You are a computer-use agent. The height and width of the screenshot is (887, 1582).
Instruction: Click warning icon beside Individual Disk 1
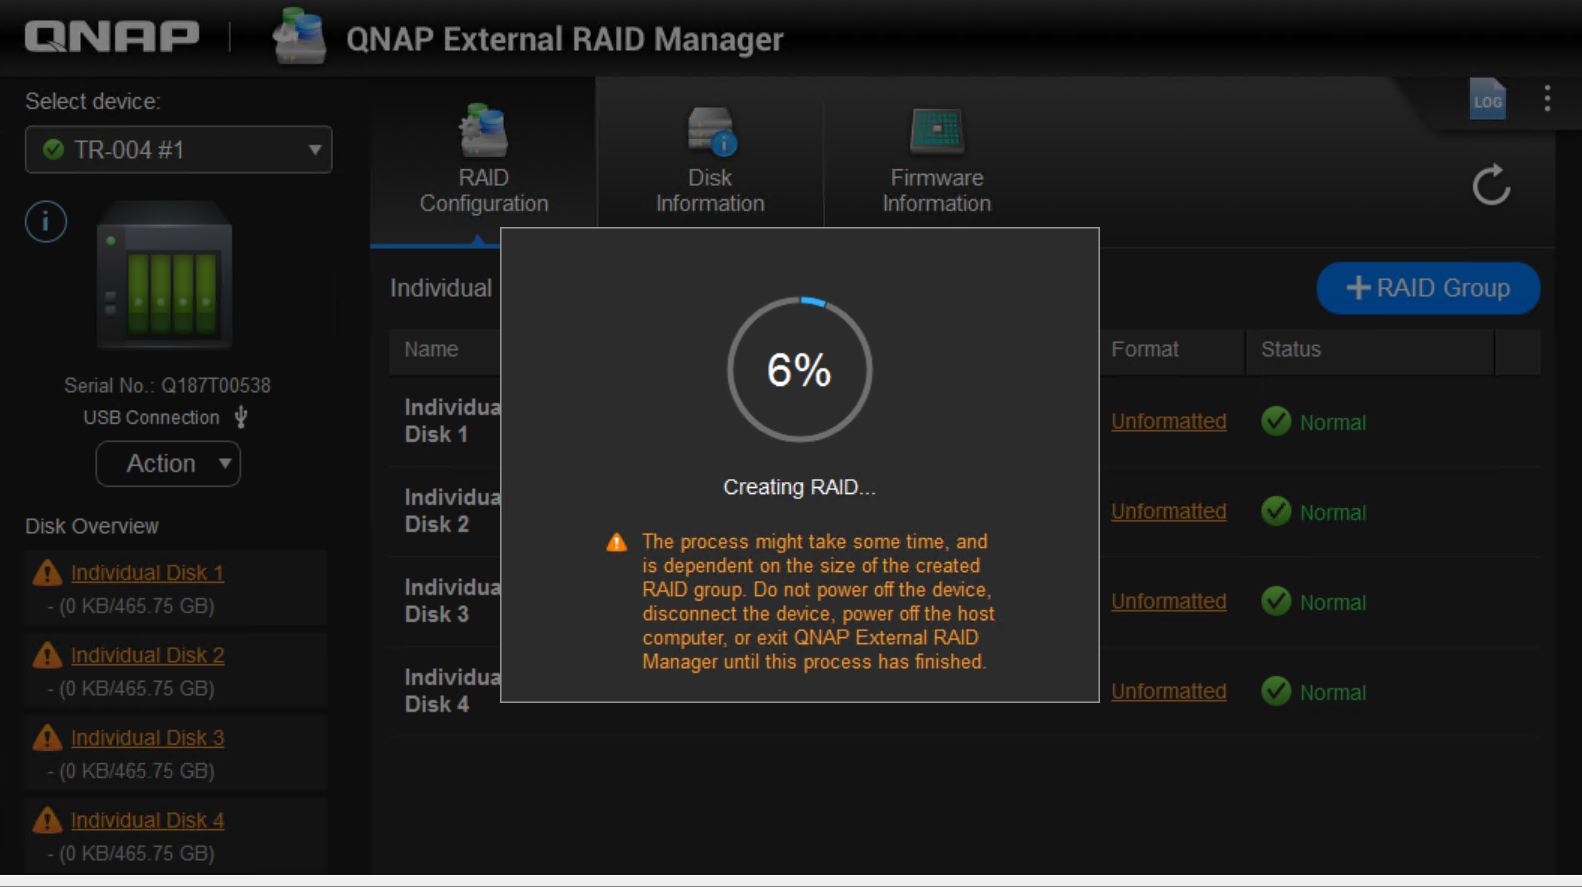click(x=47, y=573)
